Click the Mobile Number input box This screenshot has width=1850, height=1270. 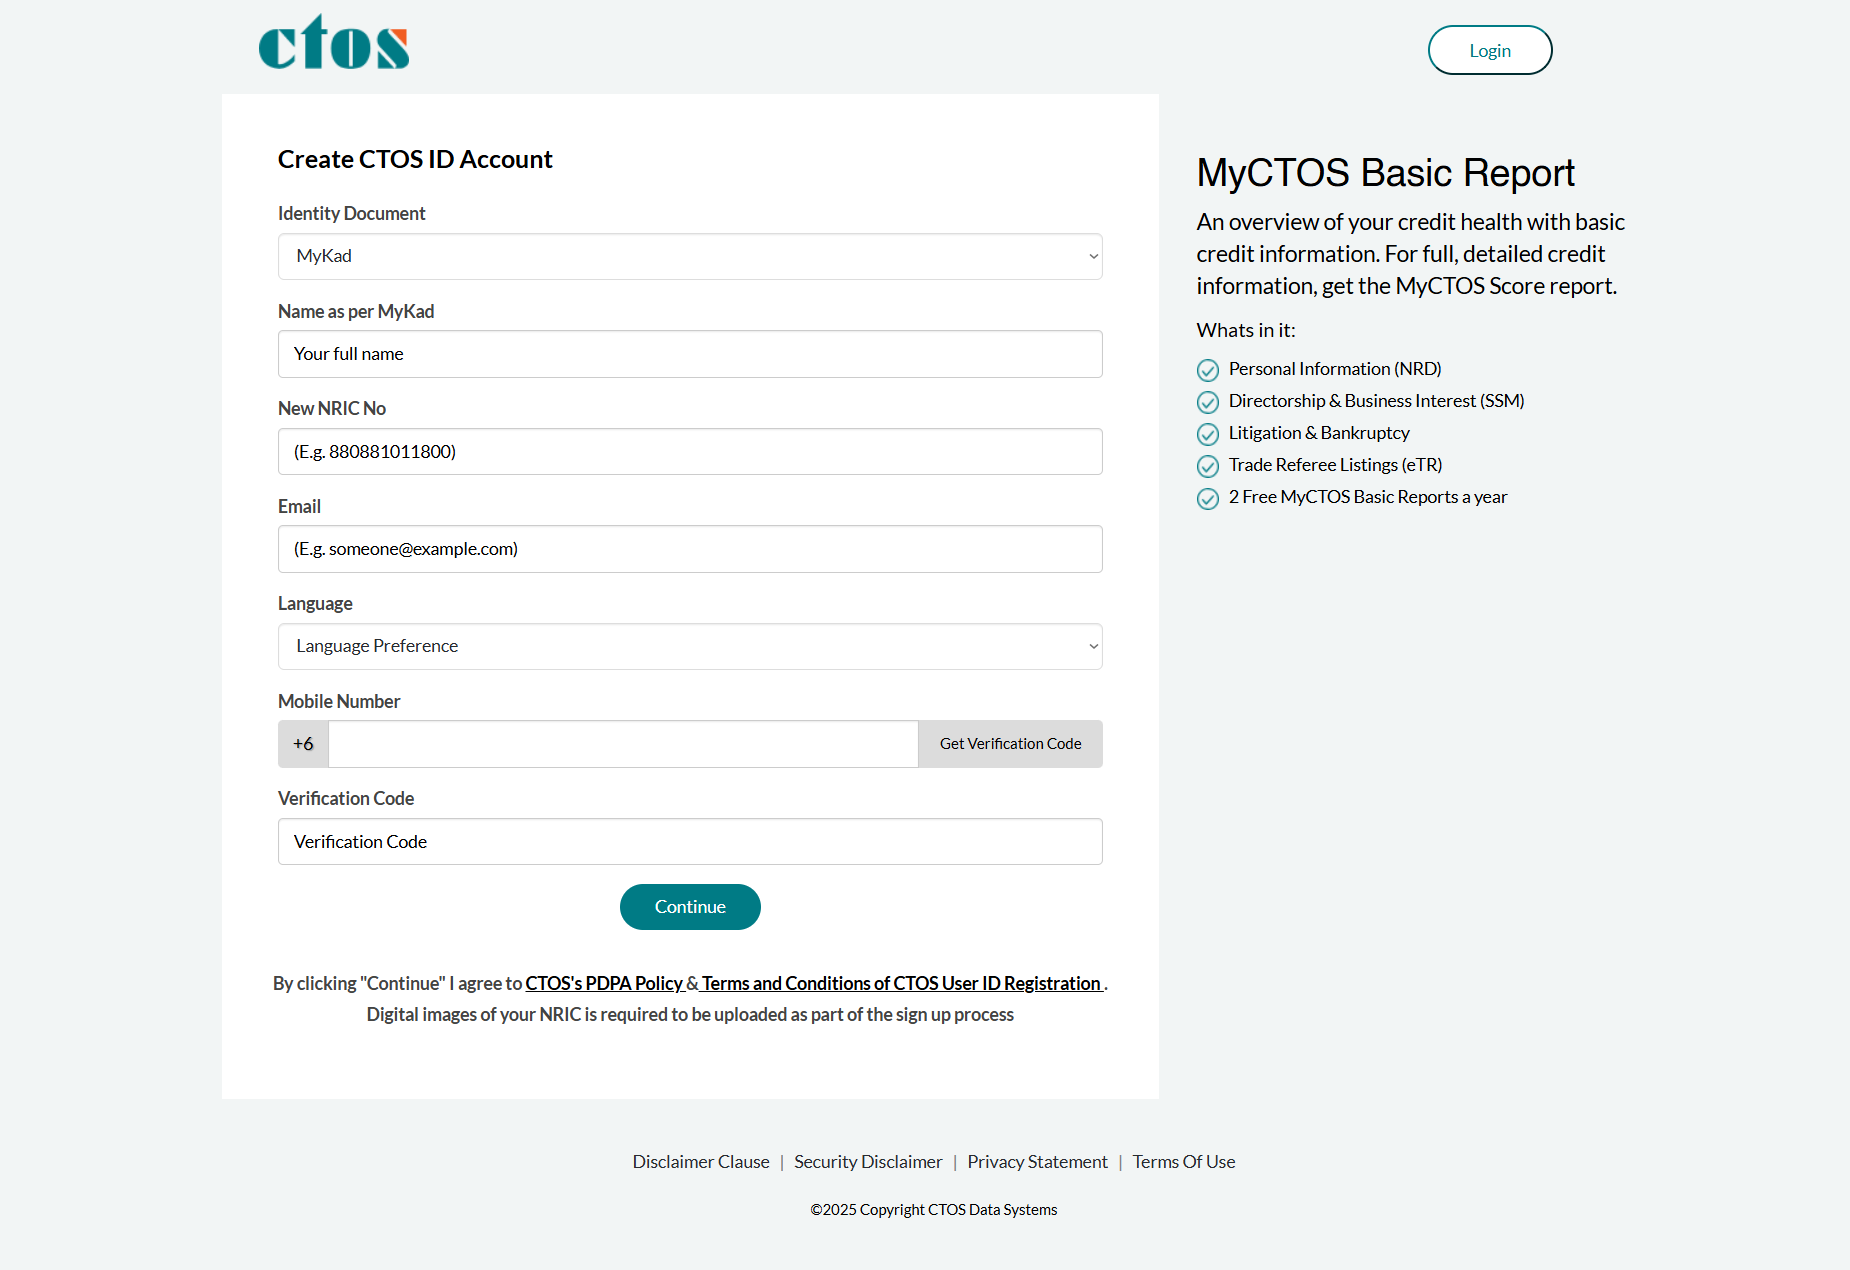pos(623,744)
